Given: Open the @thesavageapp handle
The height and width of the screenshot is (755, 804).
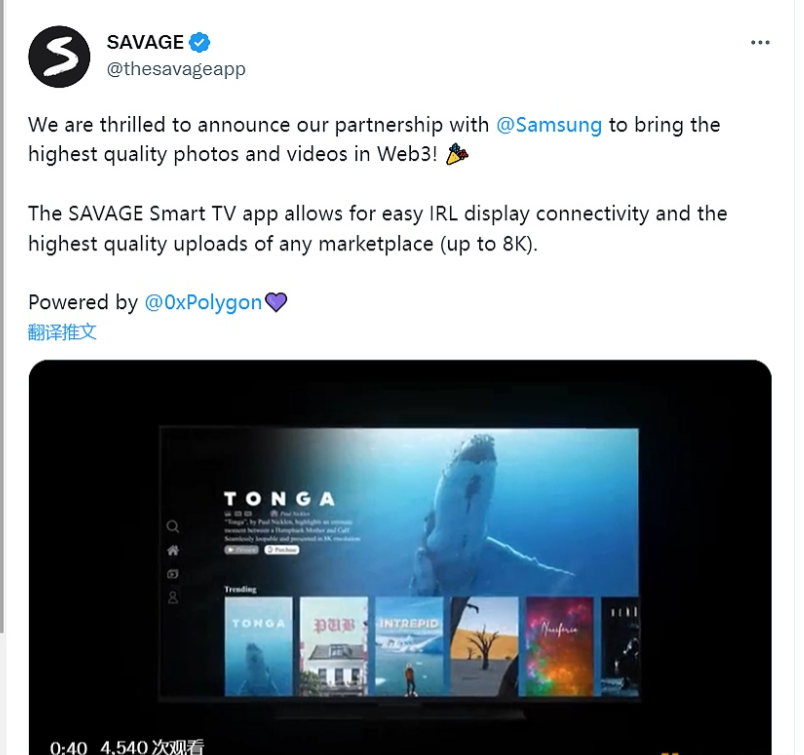Looking at the screenshot, I should click(x=176, y=69).
